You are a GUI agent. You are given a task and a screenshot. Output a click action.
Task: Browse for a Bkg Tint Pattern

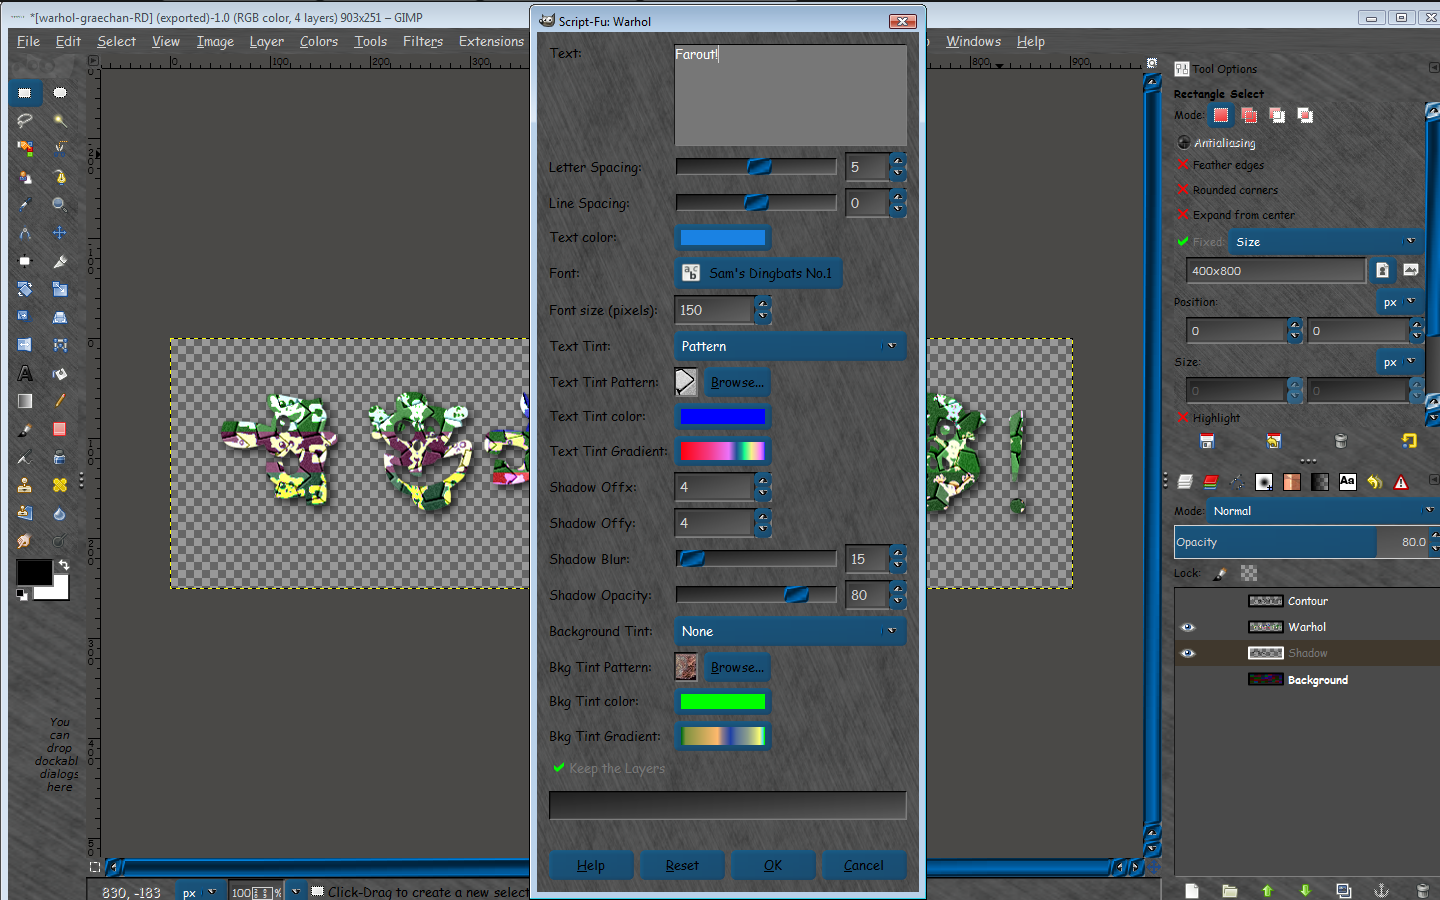pyautogui.click(x=737, y=667)
